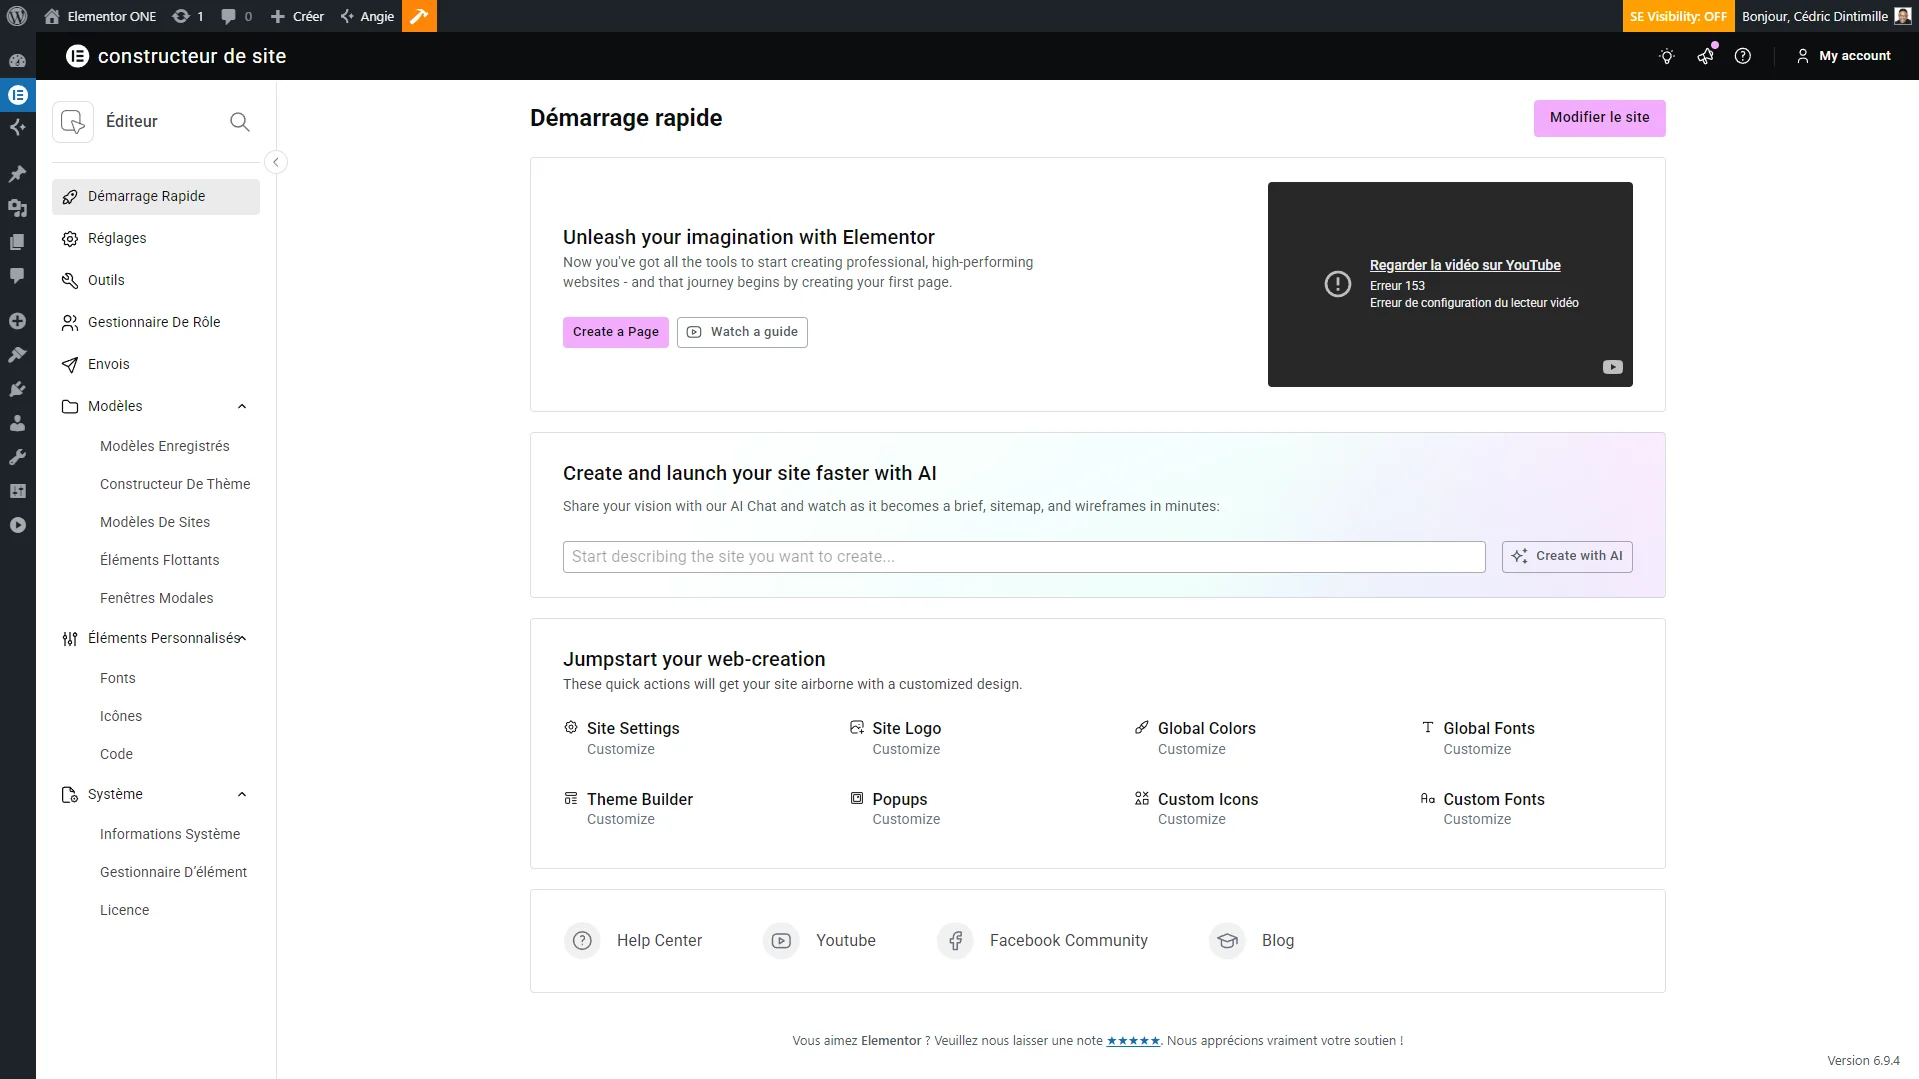The height and width of the screenshot is (1079, 1919).
Task: Click the five-star rating link
Action: point(1133,1041)
